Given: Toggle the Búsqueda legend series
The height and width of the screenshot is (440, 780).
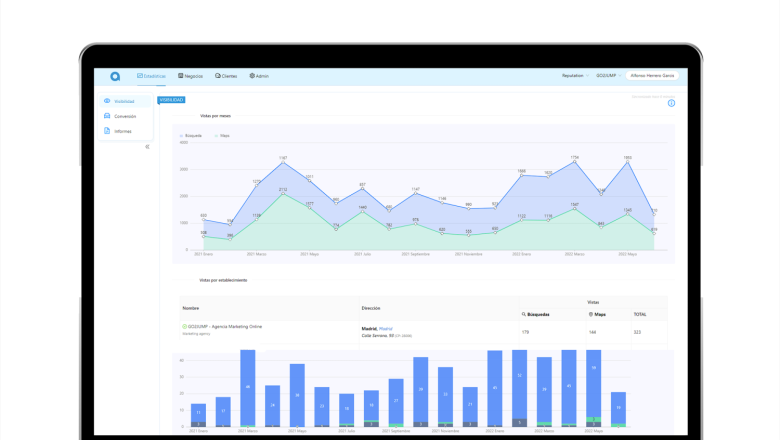Looking at the screenshot, I should pyautogui.click(x=190, y=135).
